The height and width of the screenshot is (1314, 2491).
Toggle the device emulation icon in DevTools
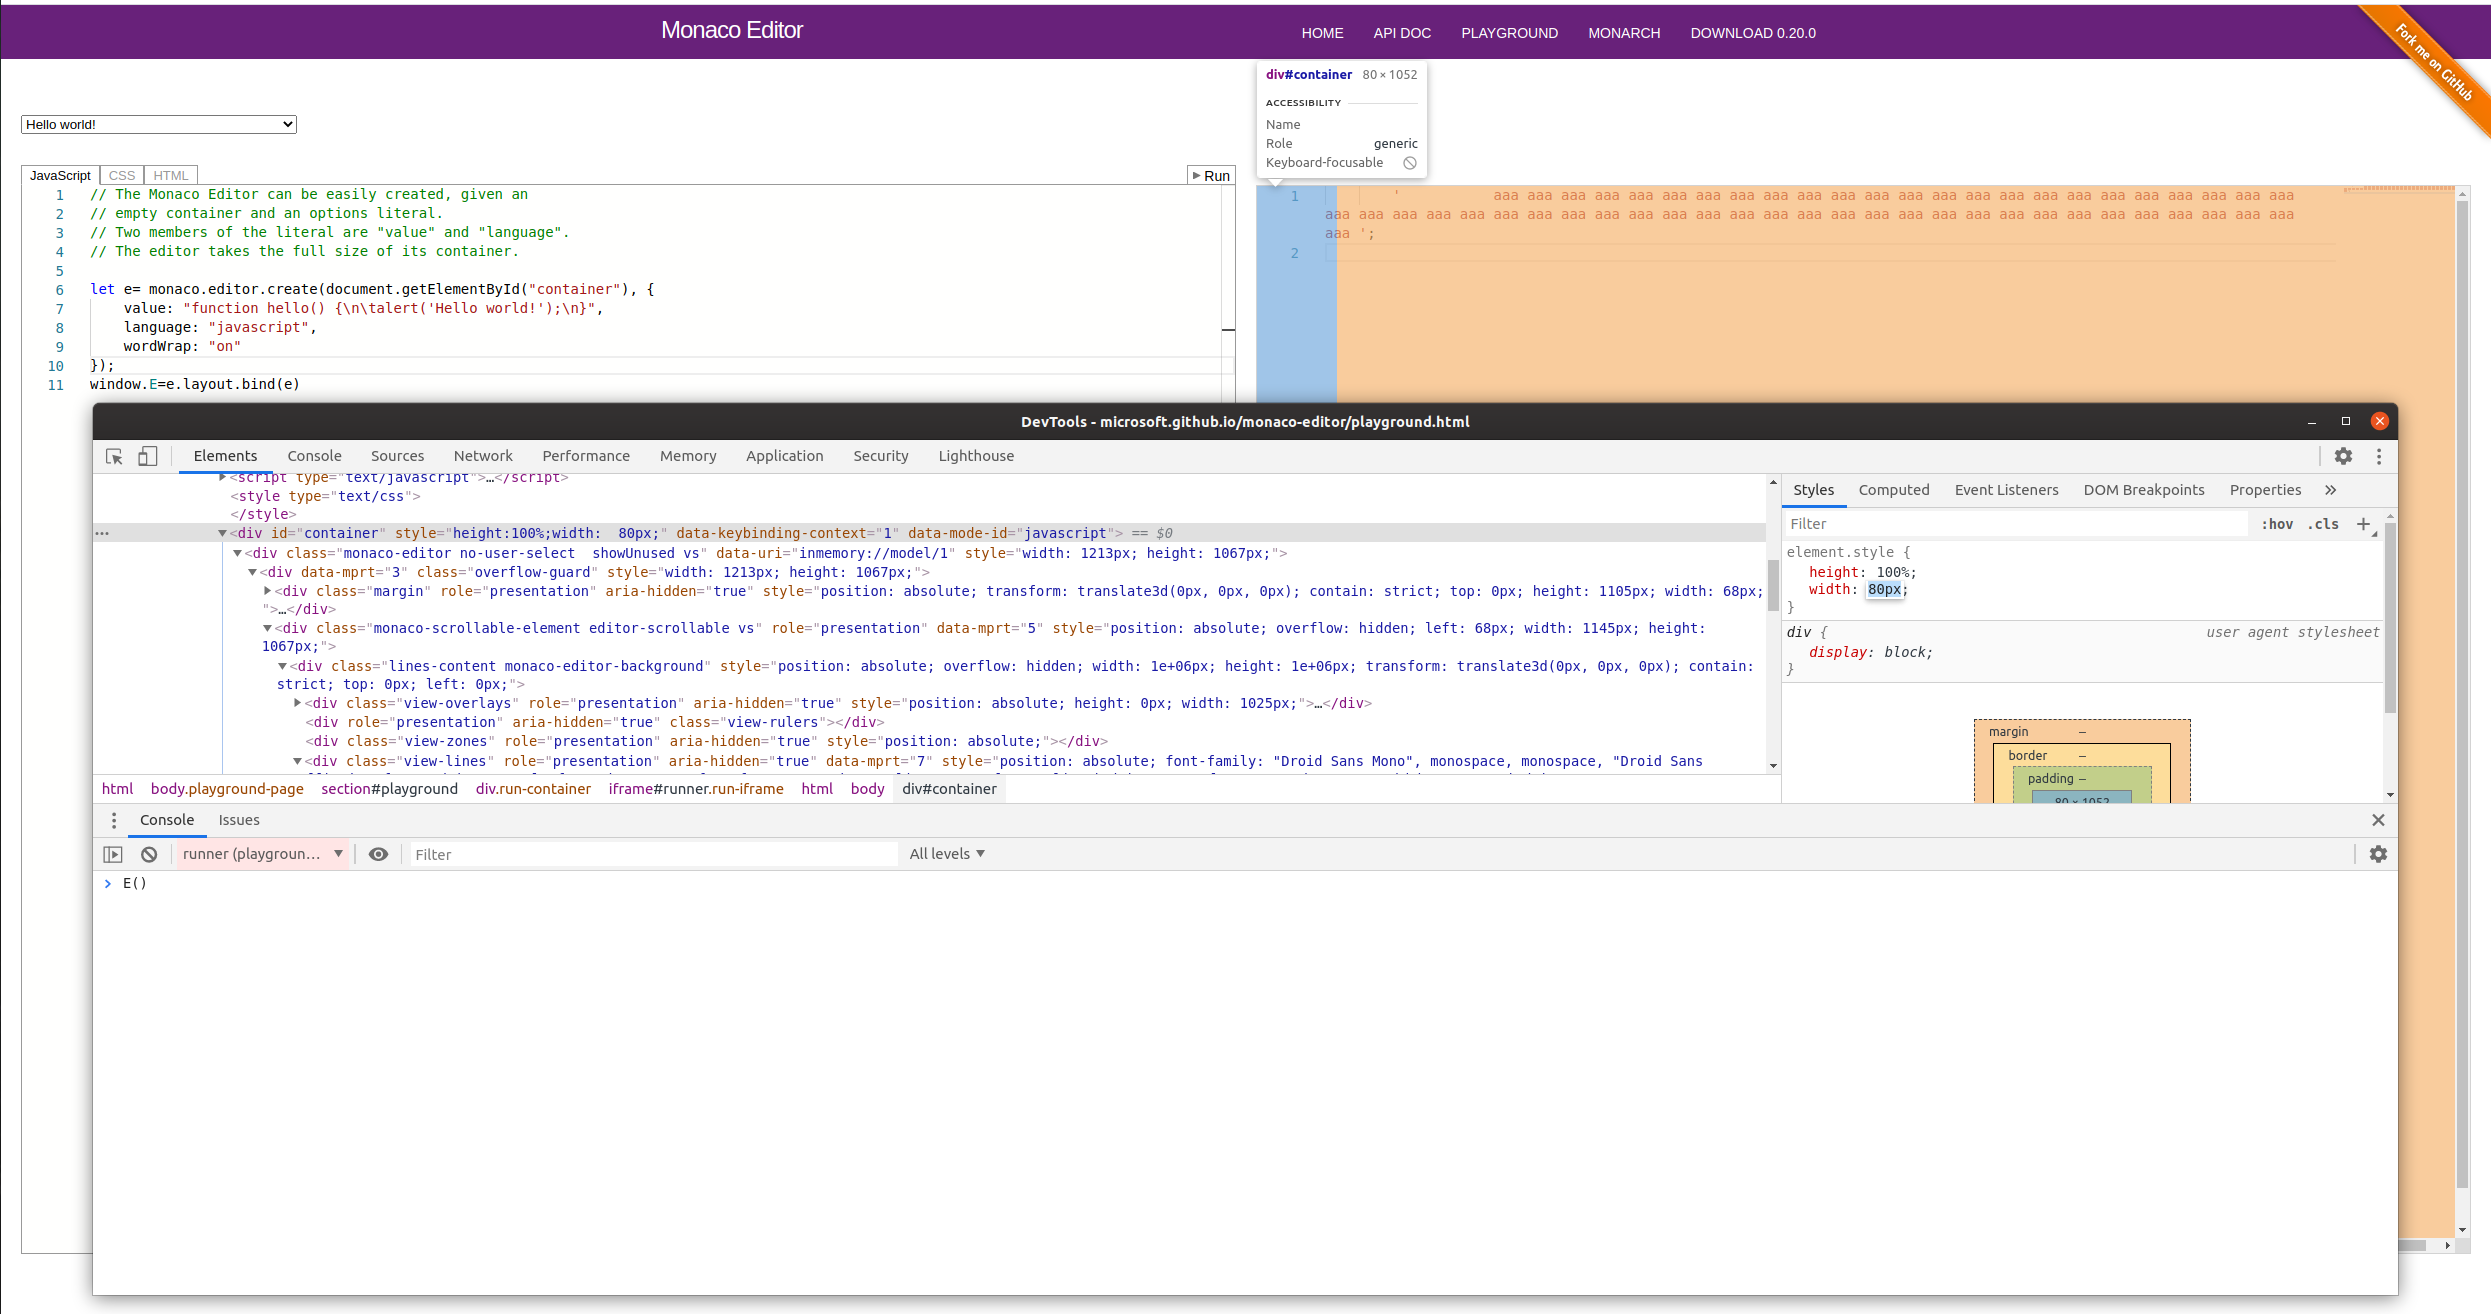coord(147,456)
